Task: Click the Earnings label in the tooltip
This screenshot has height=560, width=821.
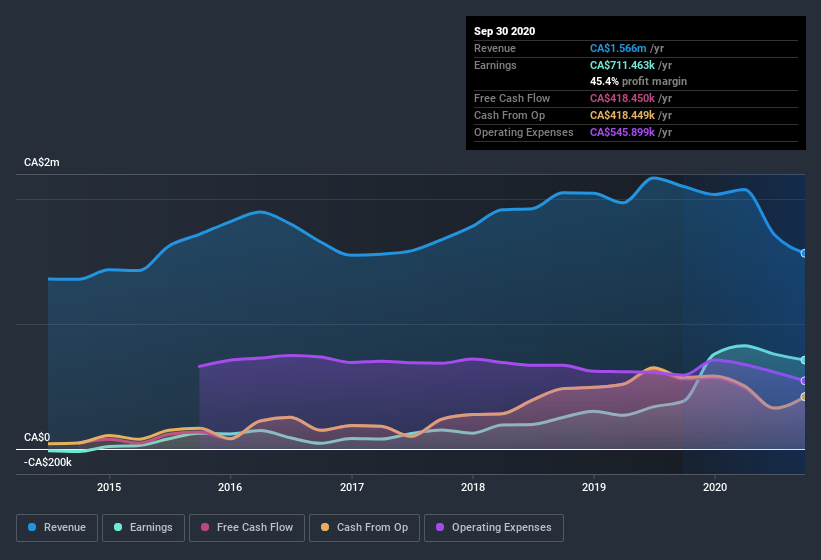Action: [495, 65]
